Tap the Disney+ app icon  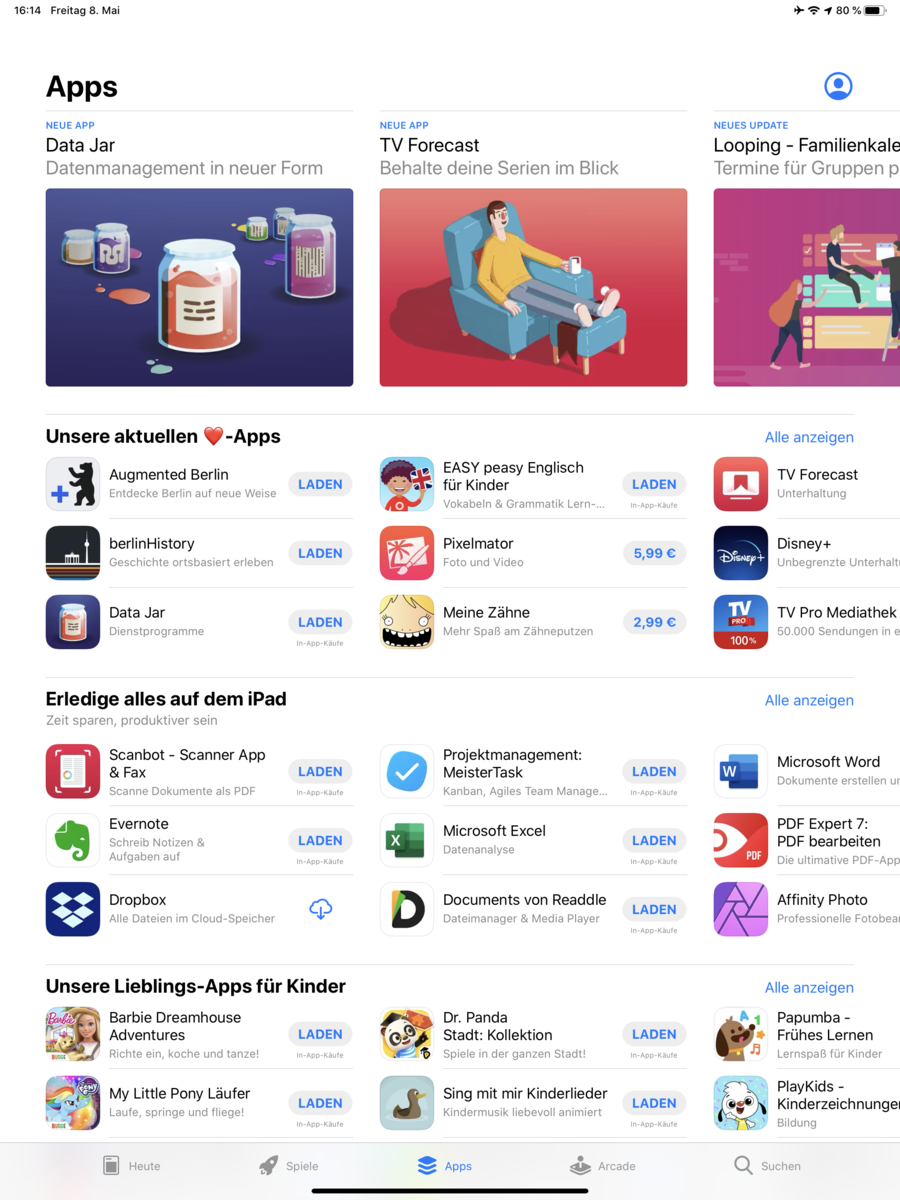point(741,553)
